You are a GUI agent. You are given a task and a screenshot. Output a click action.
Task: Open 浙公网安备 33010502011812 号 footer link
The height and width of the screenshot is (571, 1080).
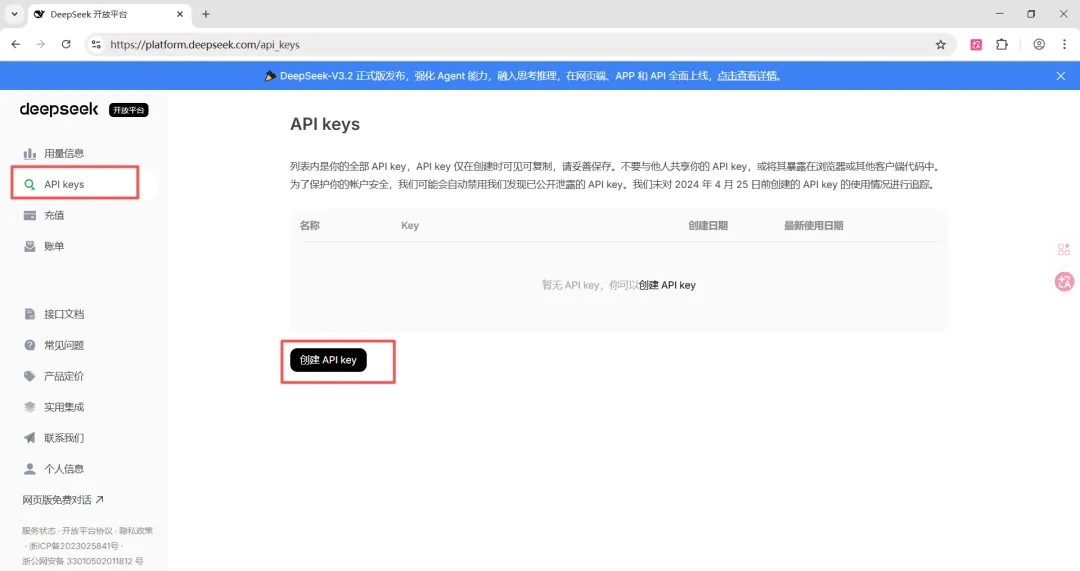83,561
